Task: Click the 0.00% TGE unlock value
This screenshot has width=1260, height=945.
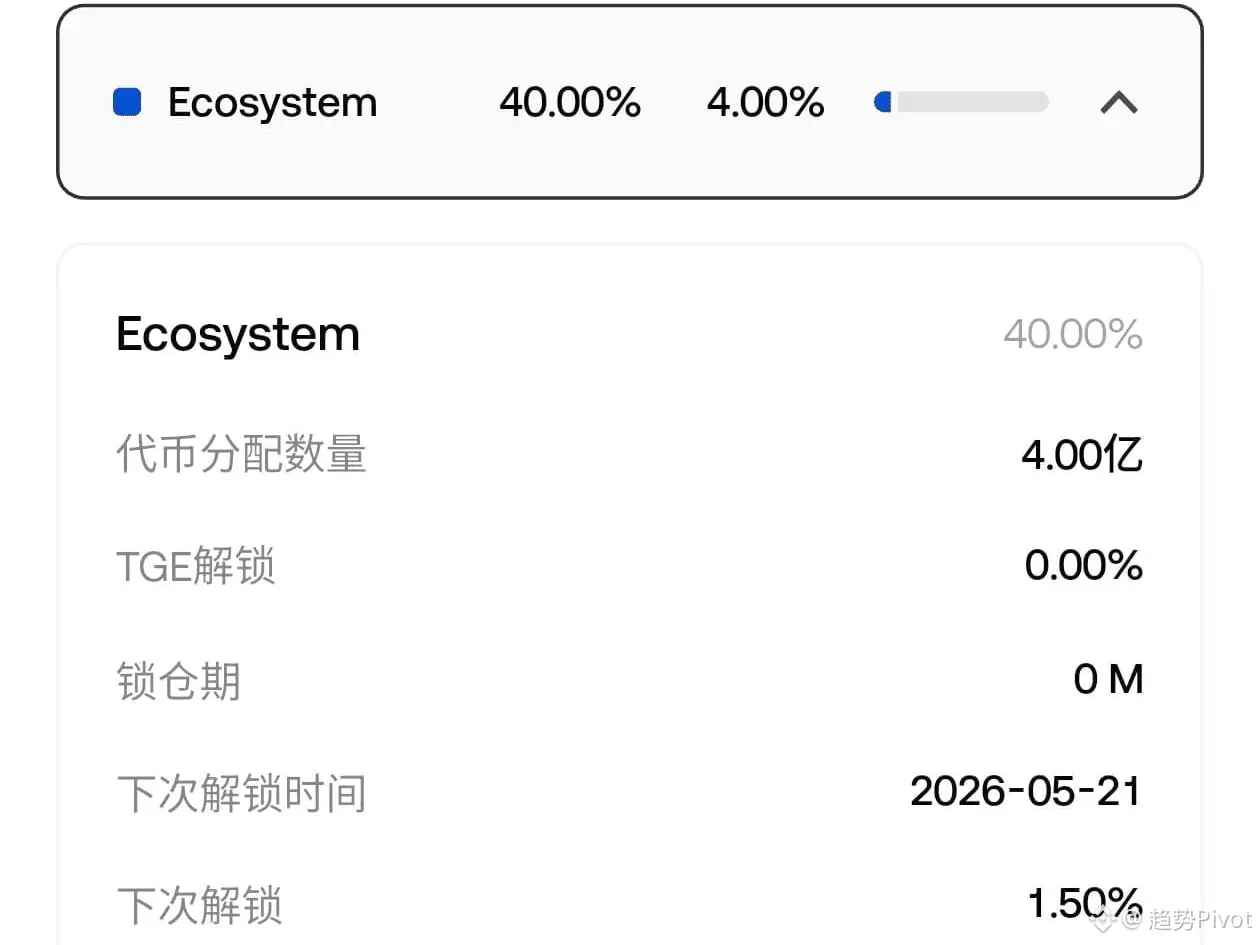Action: point(1083,567)
